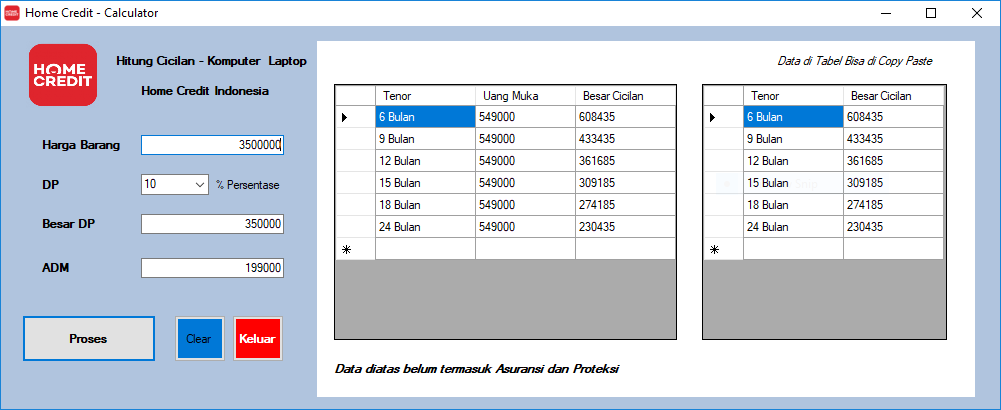The height and width of the screenshot is (410, 1001).
Task: Click the 361685 cell in left table
Action: [x=625, y=161]
